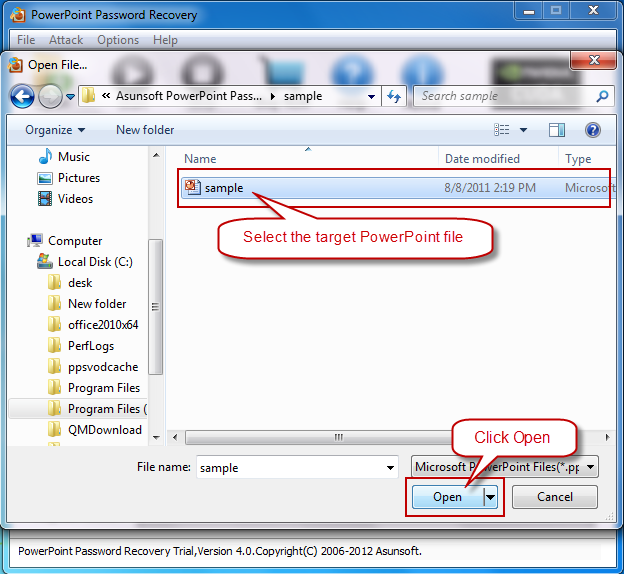
Task: Open the Program Files folder
Action: [104, 388]
